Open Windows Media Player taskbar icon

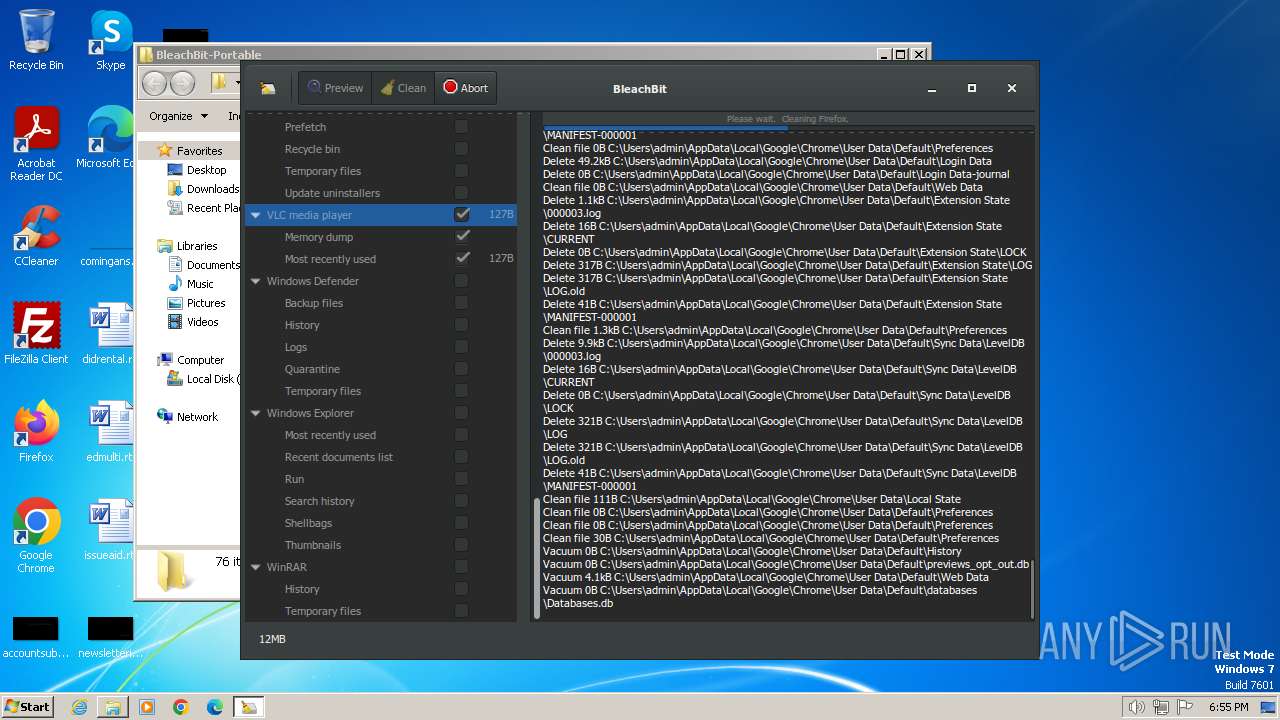(x=147, y=707)
